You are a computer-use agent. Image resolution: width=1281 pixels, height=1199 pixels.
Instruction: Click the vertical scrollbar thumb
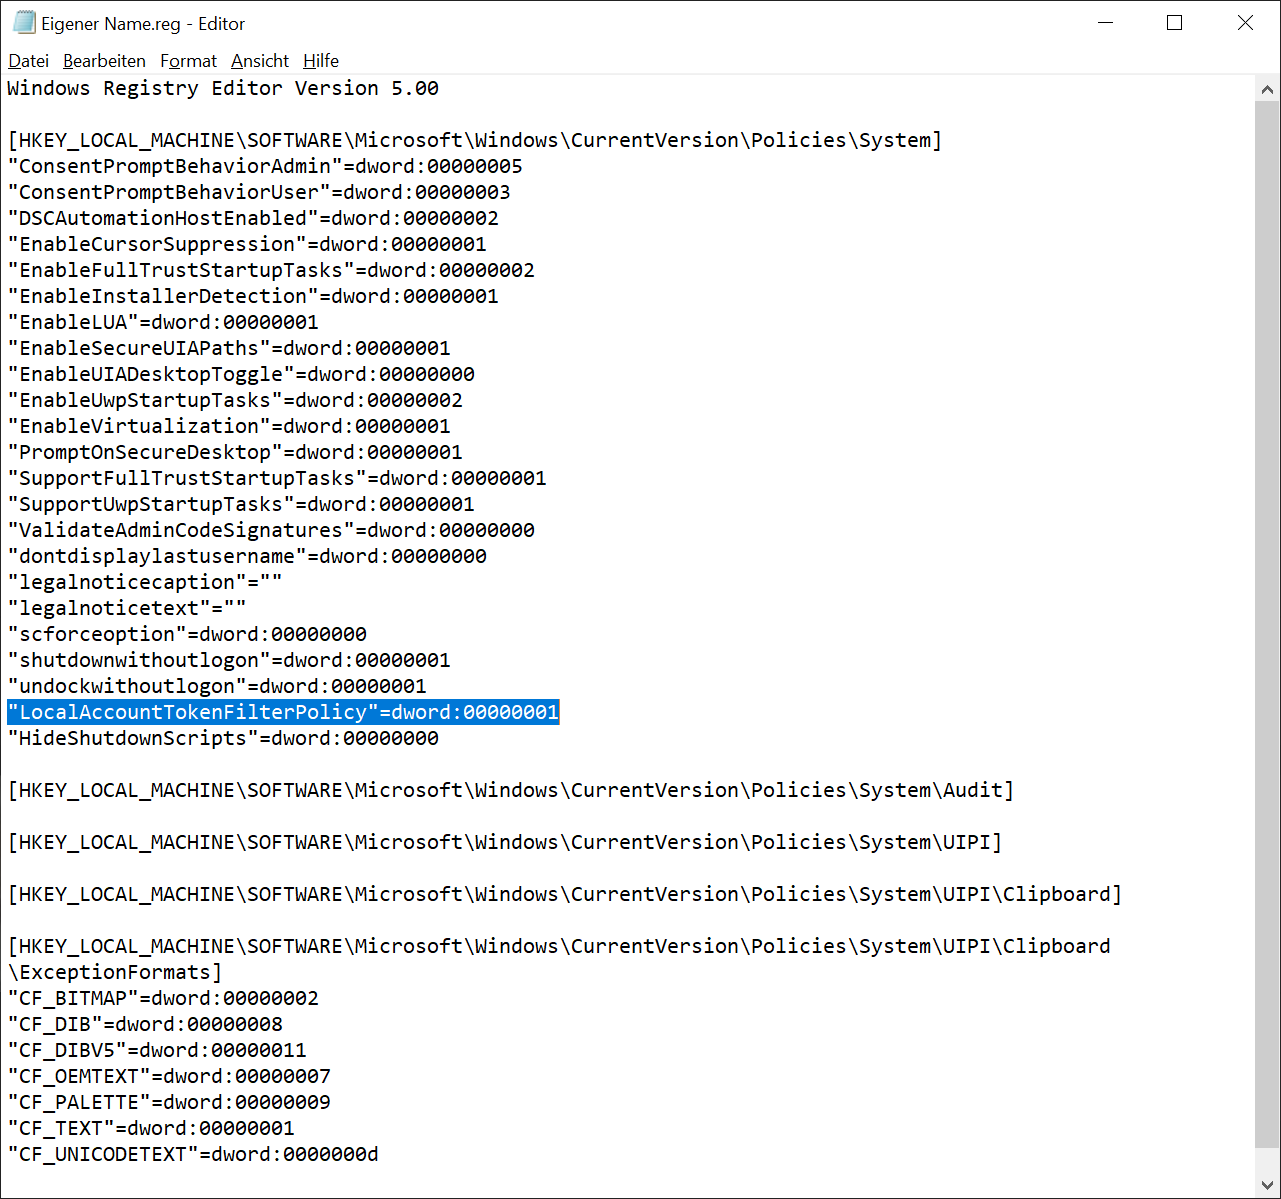click(1267, 624)
